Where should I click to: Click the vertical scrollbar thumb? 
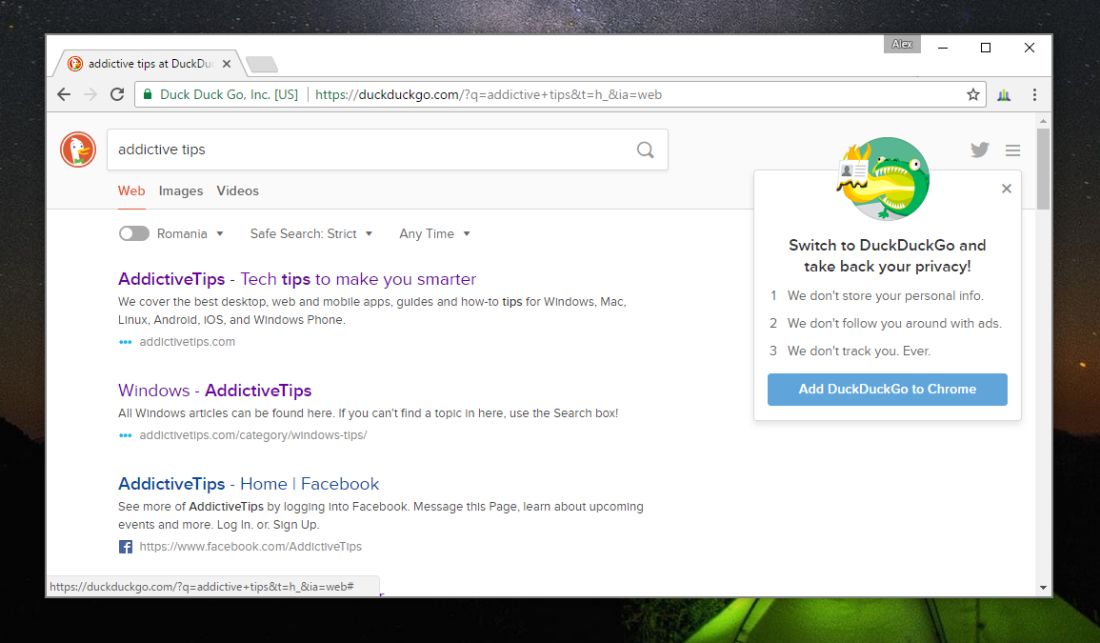[x=1043, y=168]
